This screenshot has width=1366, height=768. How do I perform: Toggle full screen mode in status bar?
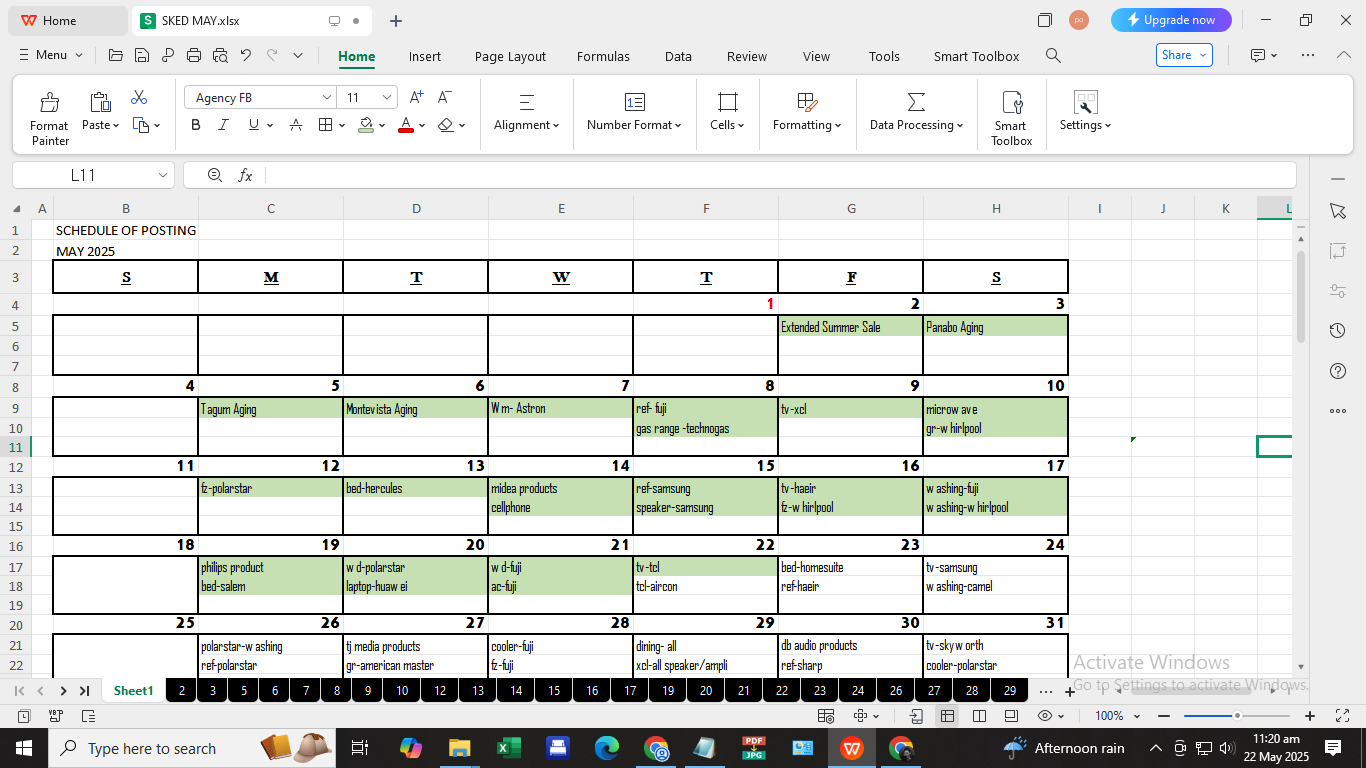pos(1343,716)
